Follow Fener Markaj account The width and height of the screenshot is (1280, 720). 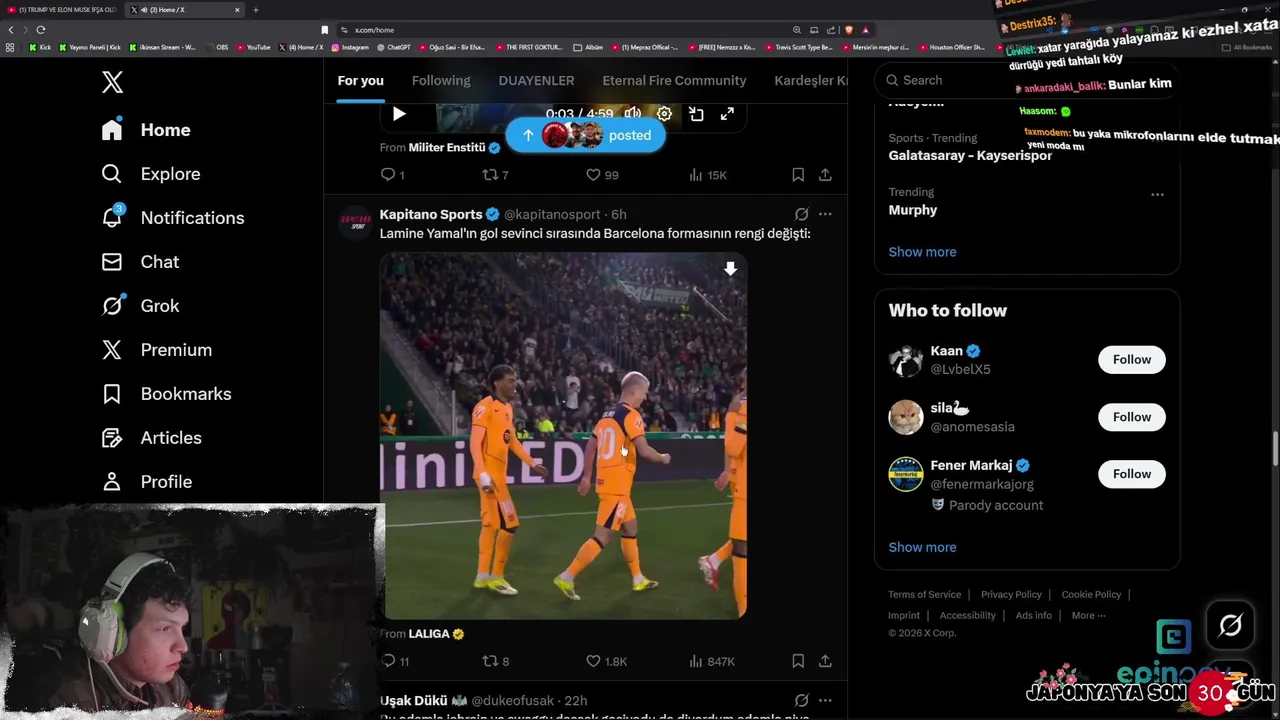[x=1132, y=474]
